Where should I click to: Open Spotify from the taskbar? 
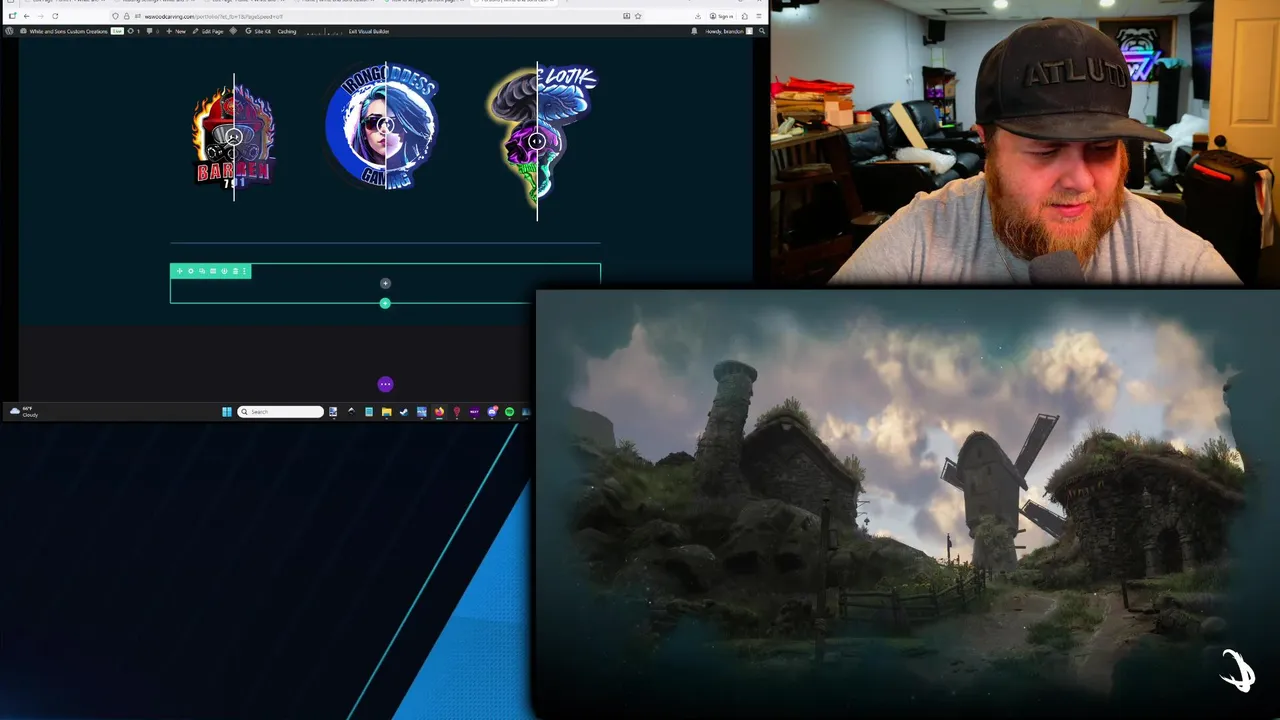pos(509,412)
